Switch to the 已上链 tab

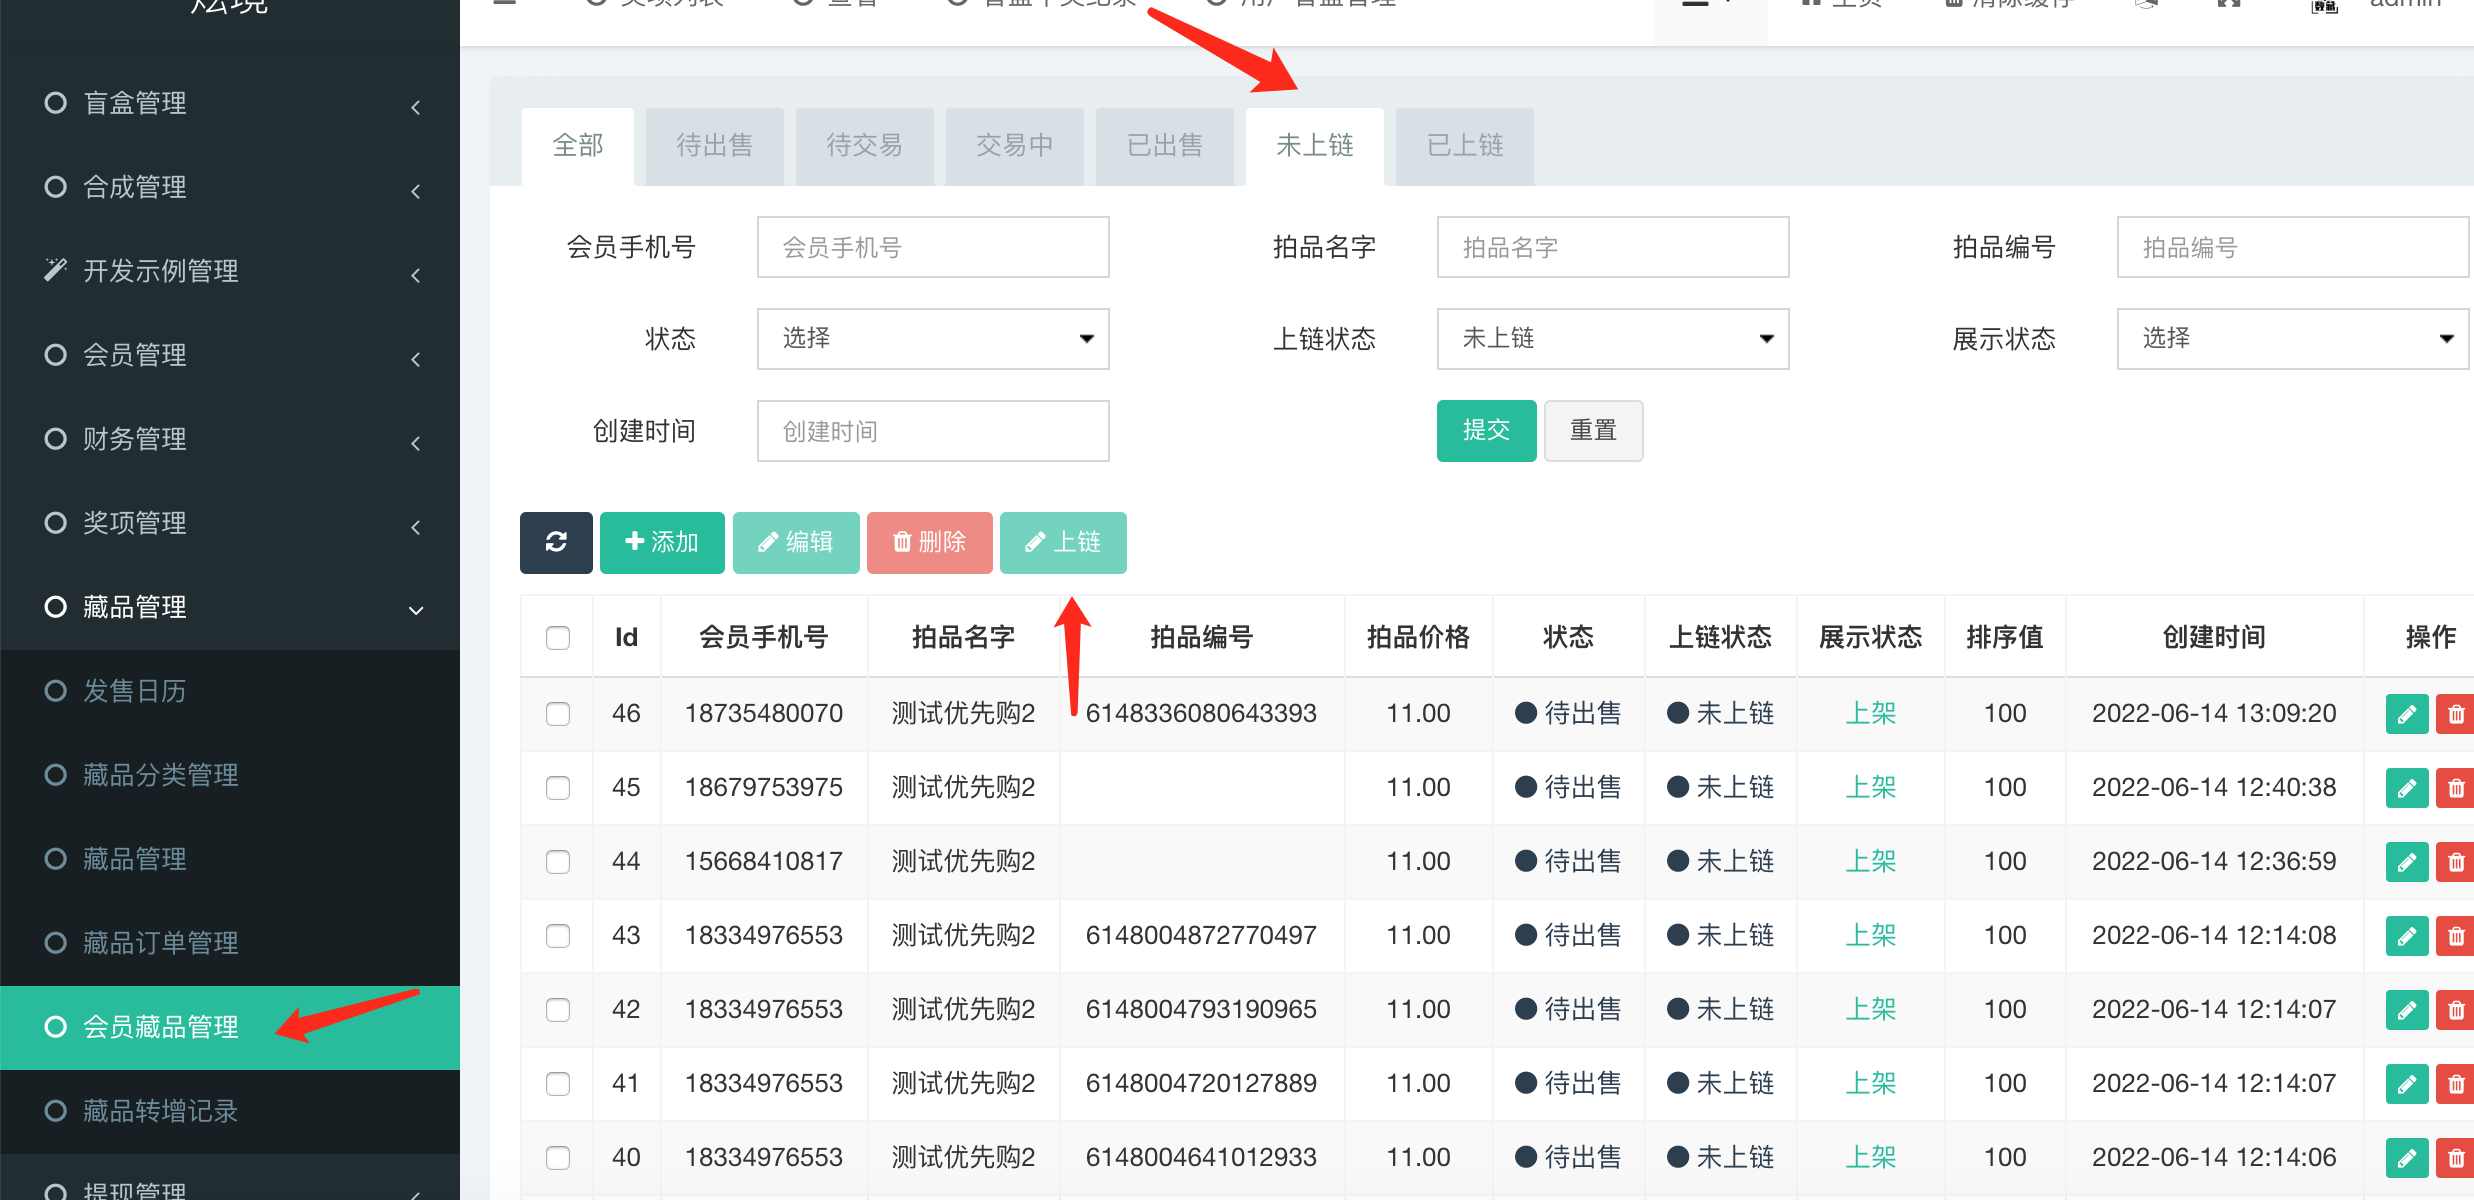click(x=1464, y=146)
